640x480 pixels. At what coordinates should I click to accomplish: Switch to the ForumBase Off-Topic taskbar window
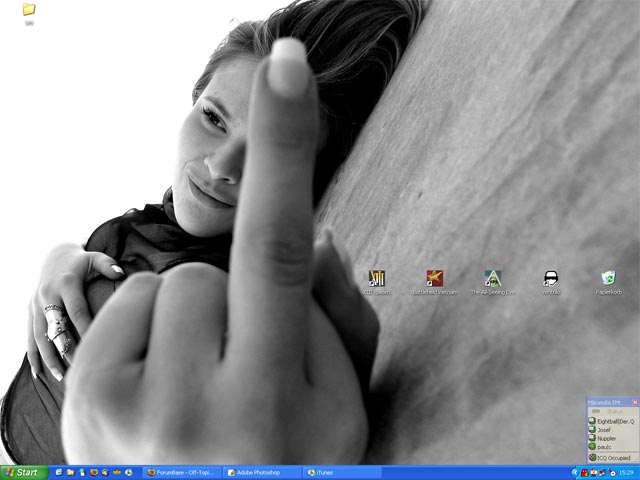click(182, 473)
